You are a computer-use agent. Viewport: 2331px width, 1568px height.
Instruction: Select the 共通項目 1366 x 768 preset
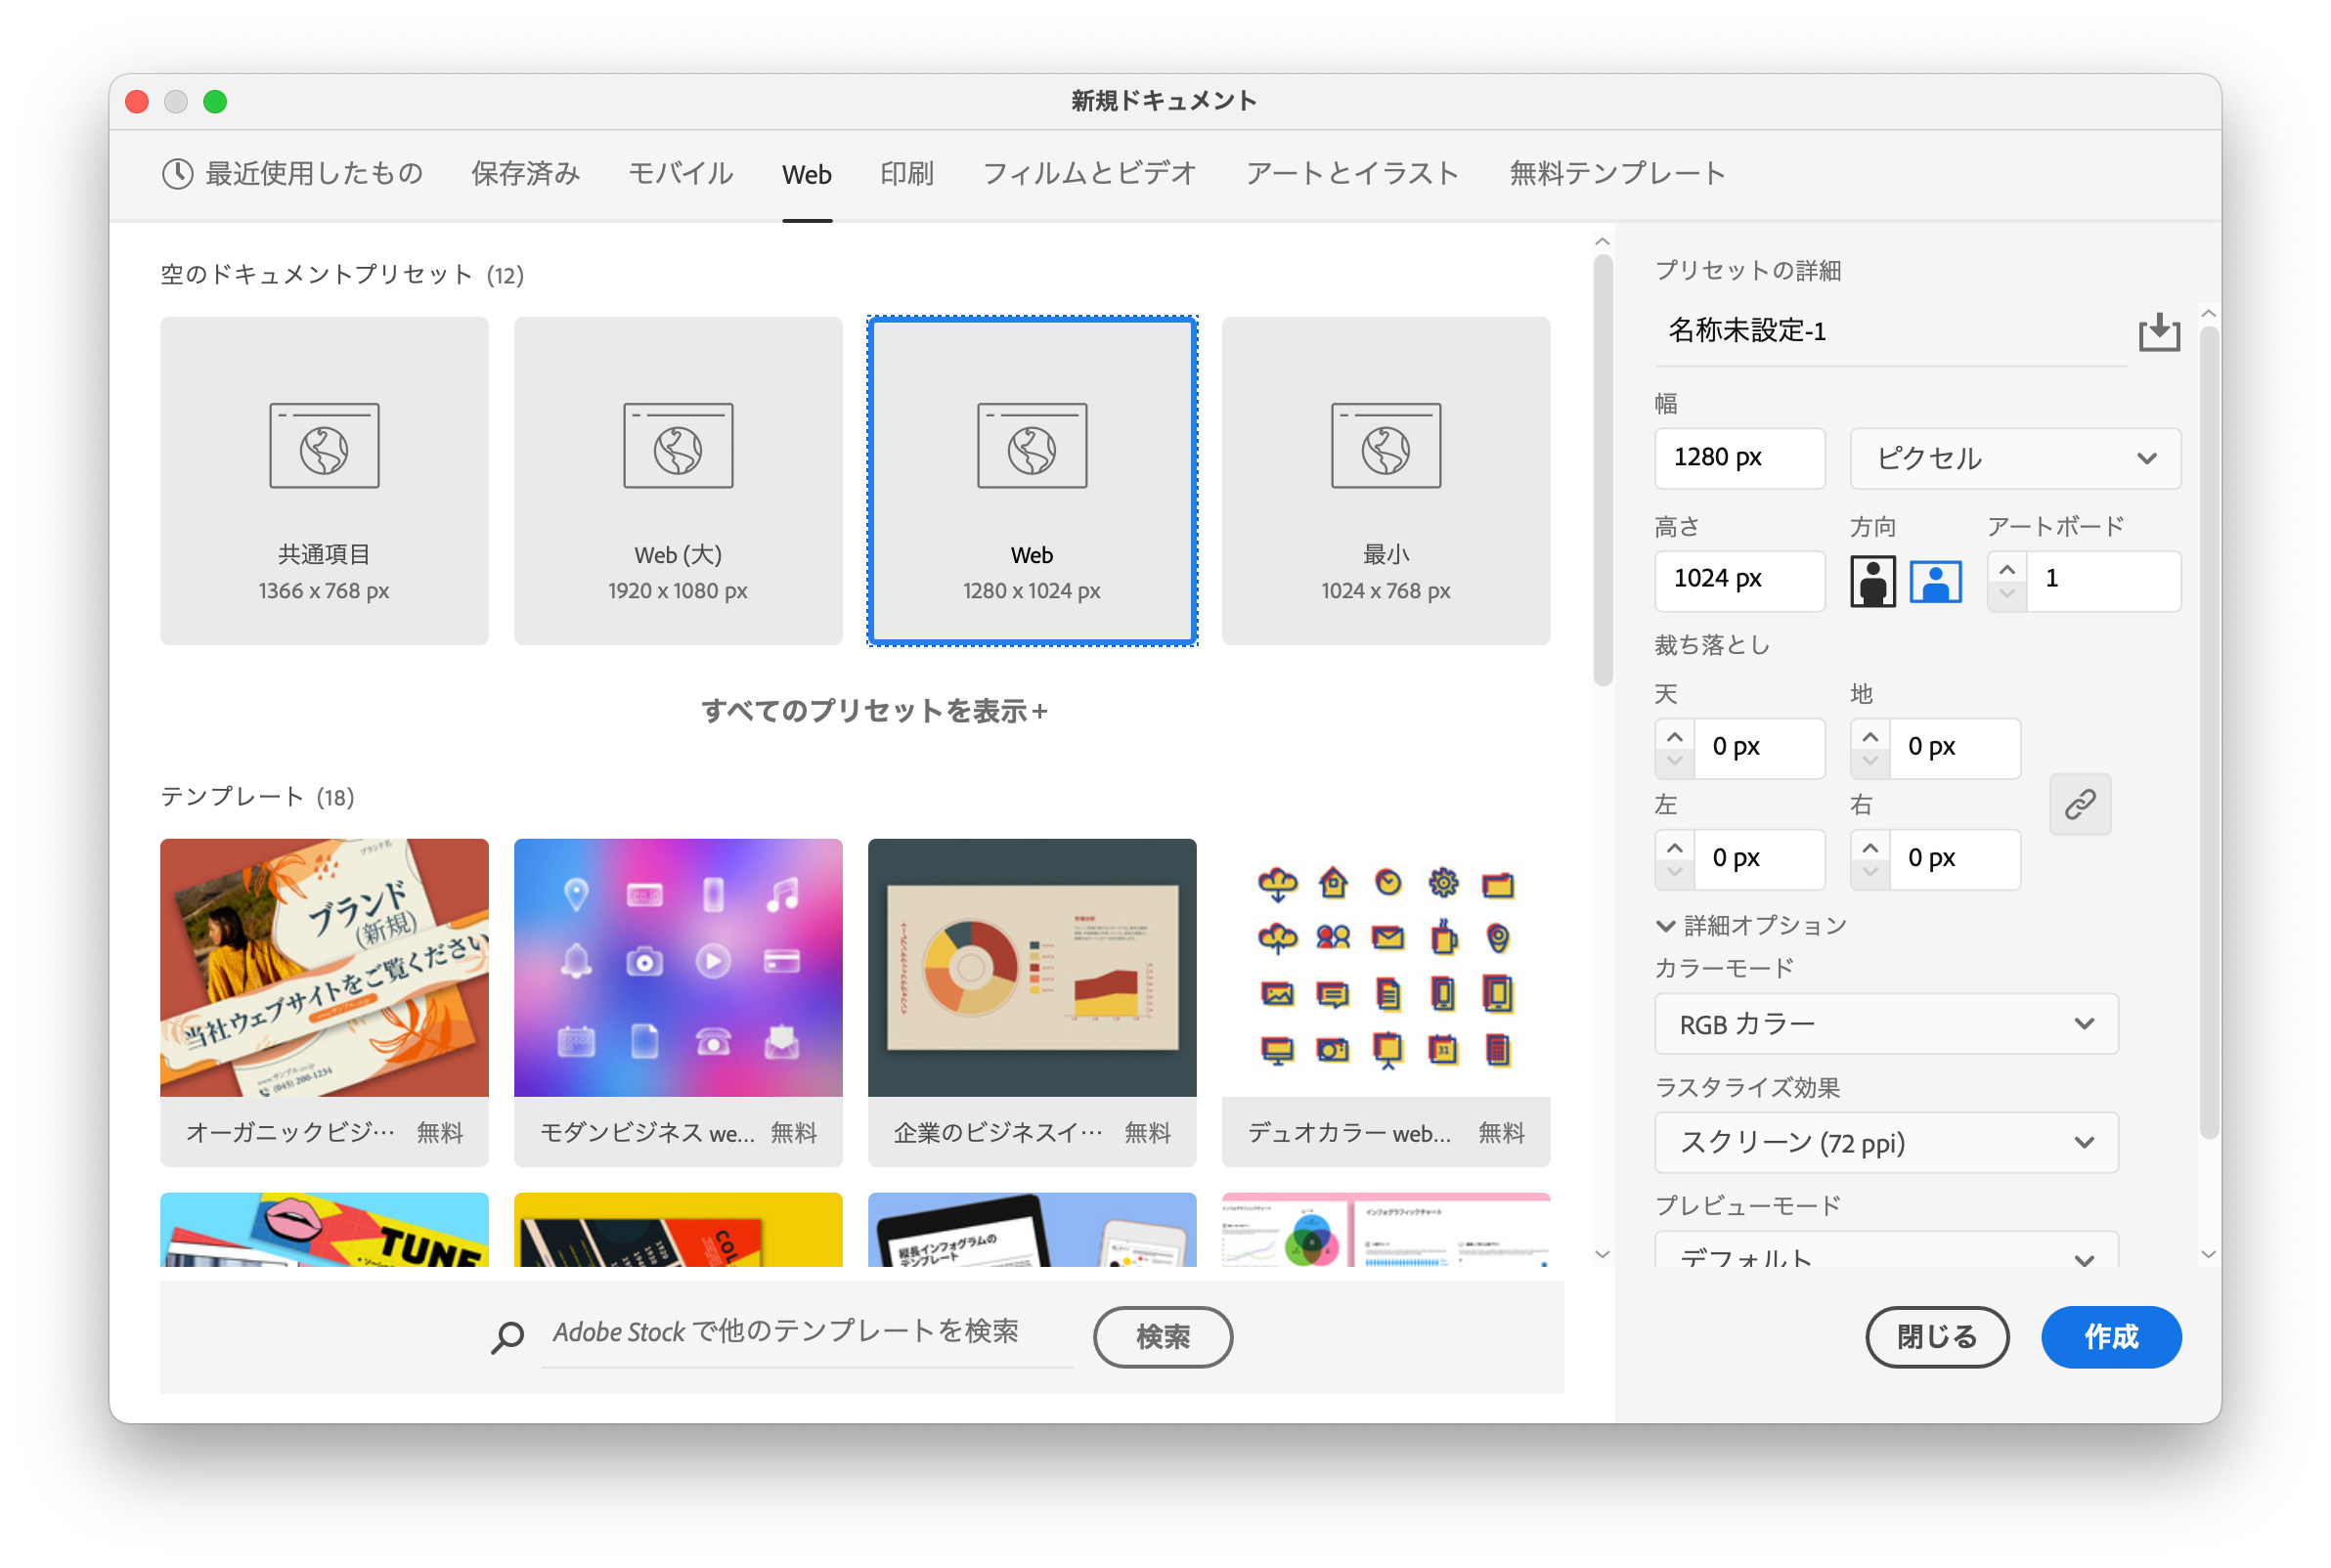click(x=324, y=481)
